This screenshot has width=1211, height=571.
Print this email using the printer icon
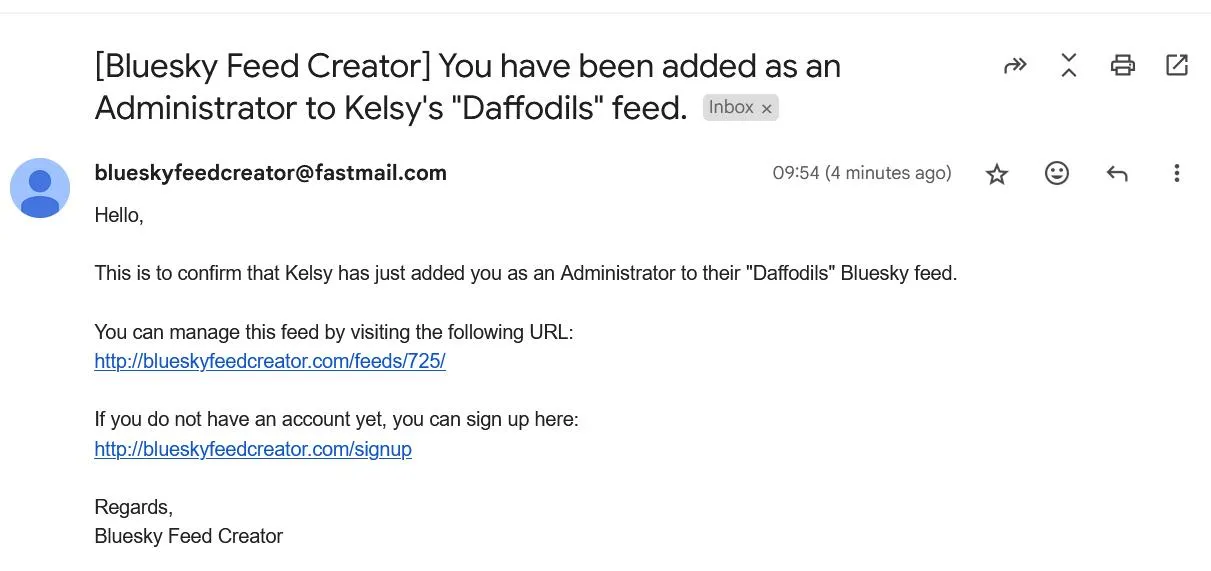[1123, 66]
